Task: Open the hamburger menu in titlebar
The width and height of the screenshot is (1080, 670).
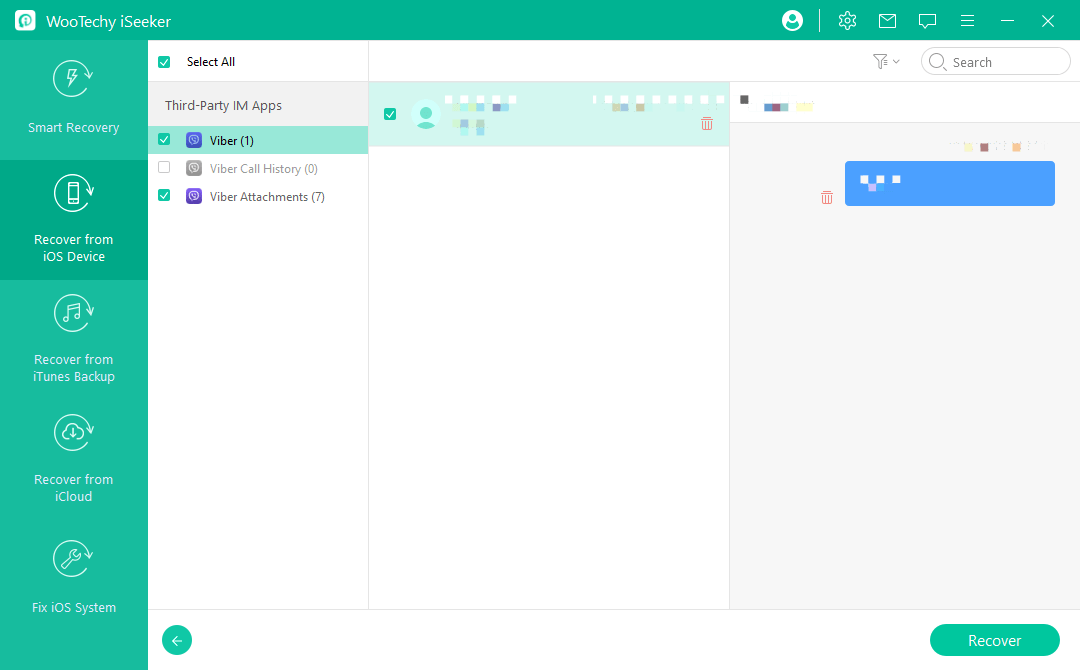Action: 966,20
